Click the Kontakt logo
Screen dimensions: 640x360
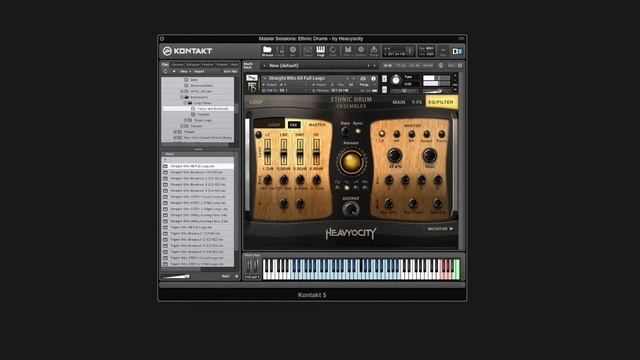188,51
